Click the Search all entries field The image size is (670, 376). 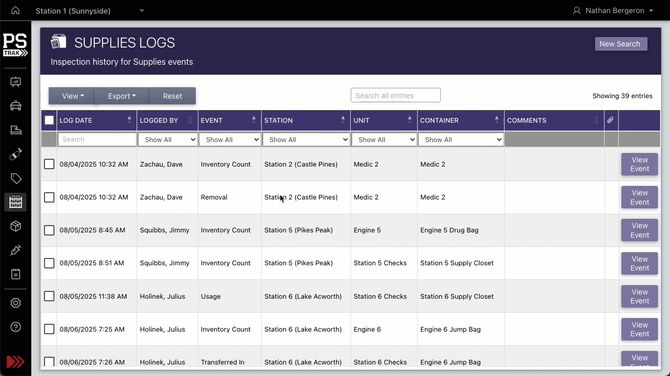pyautogui.click(x=395, y=95)
